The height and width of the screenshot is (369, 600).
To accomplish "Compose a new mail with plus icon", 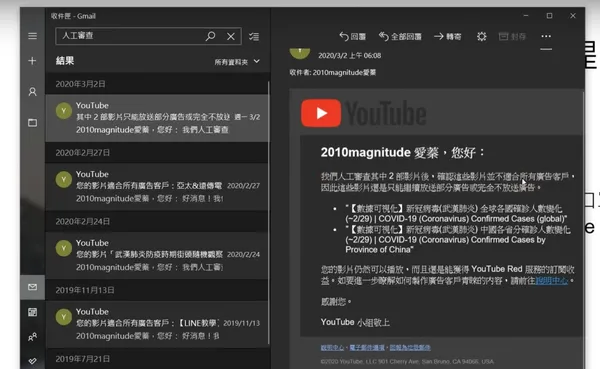I will (33, 60).
